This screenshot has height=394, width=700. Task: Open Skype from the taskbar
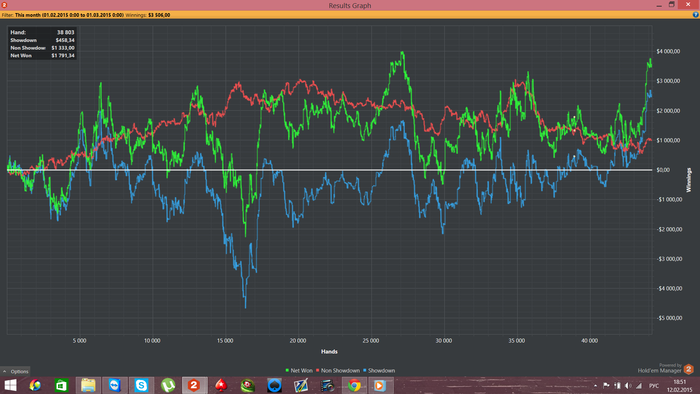click(141, 385)
